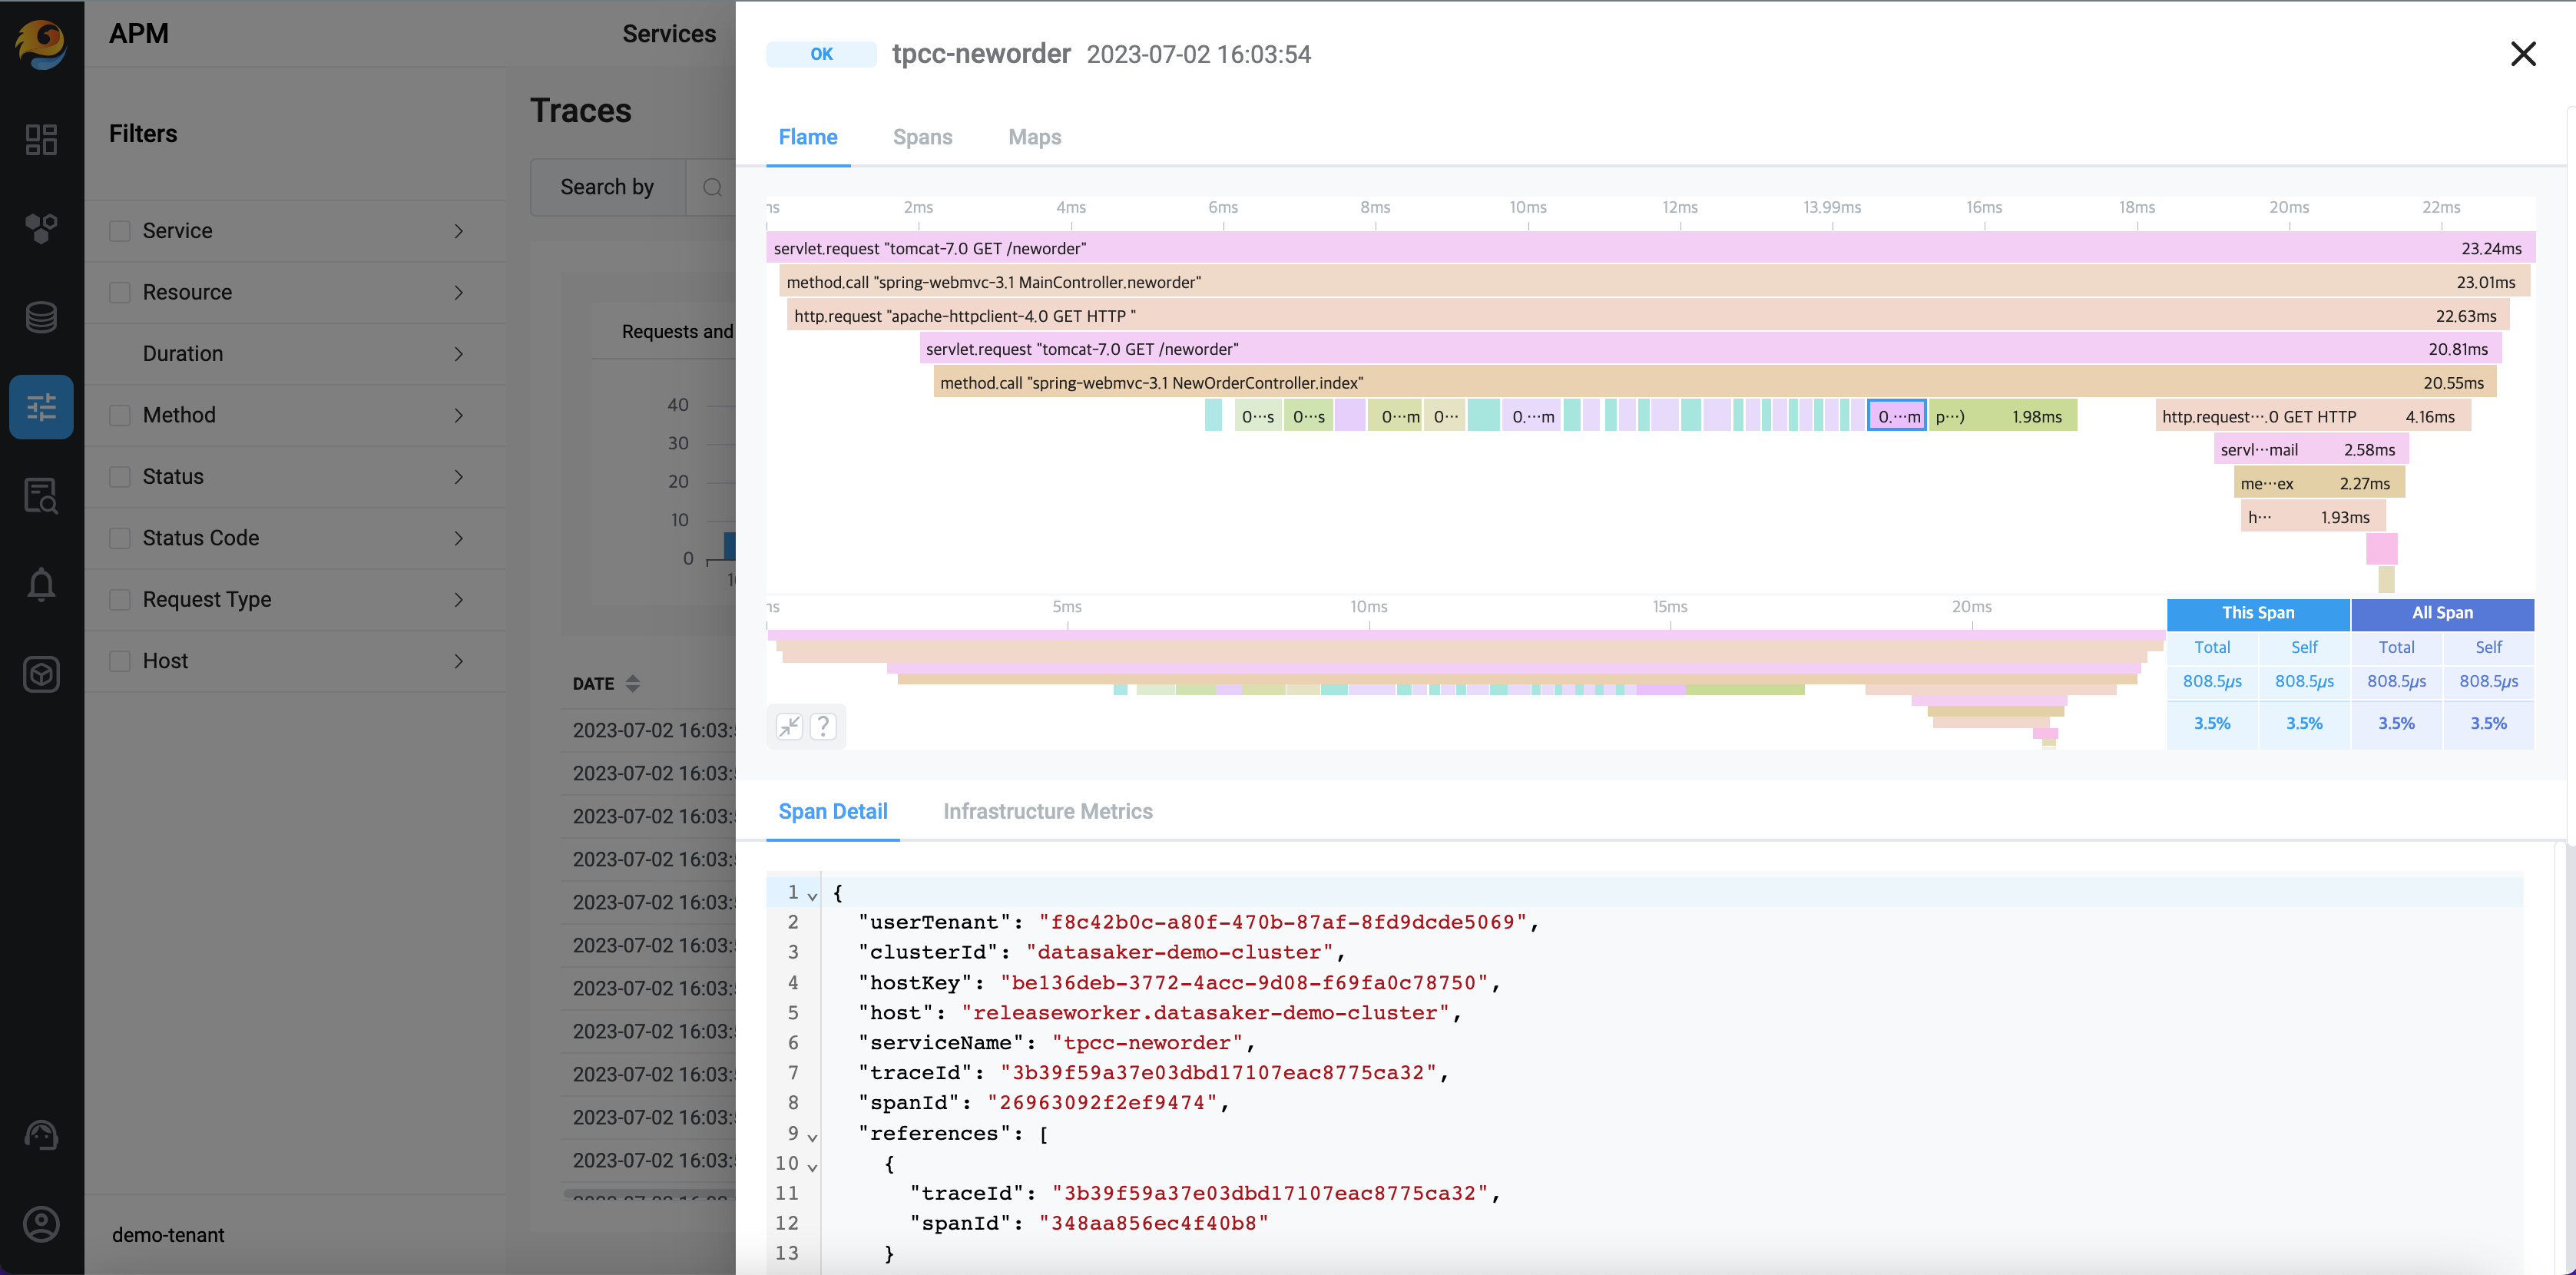Screen dimensions: 2576x1275
Task: Click the minimap overview timeline bars
Action: tap(1465, 688)
